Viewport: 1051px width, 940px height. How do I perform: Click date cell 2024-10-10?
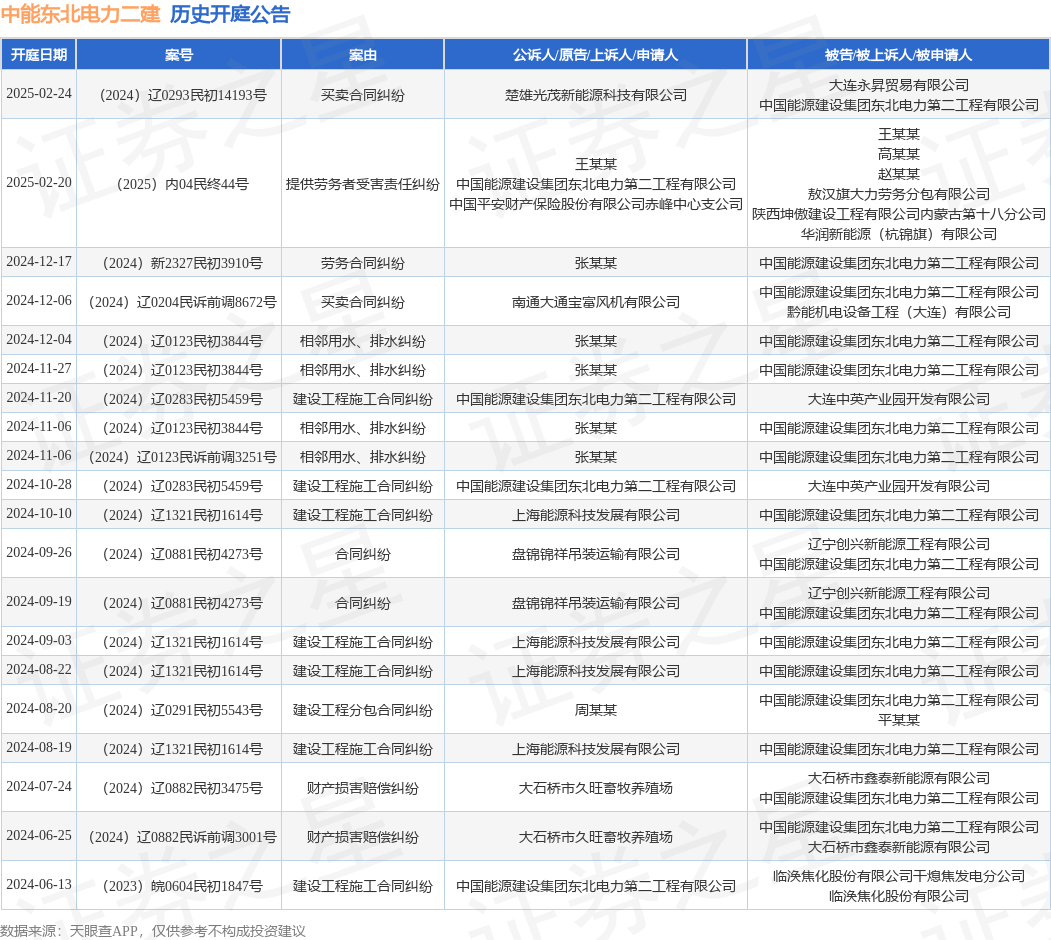[x=39, y=514]
